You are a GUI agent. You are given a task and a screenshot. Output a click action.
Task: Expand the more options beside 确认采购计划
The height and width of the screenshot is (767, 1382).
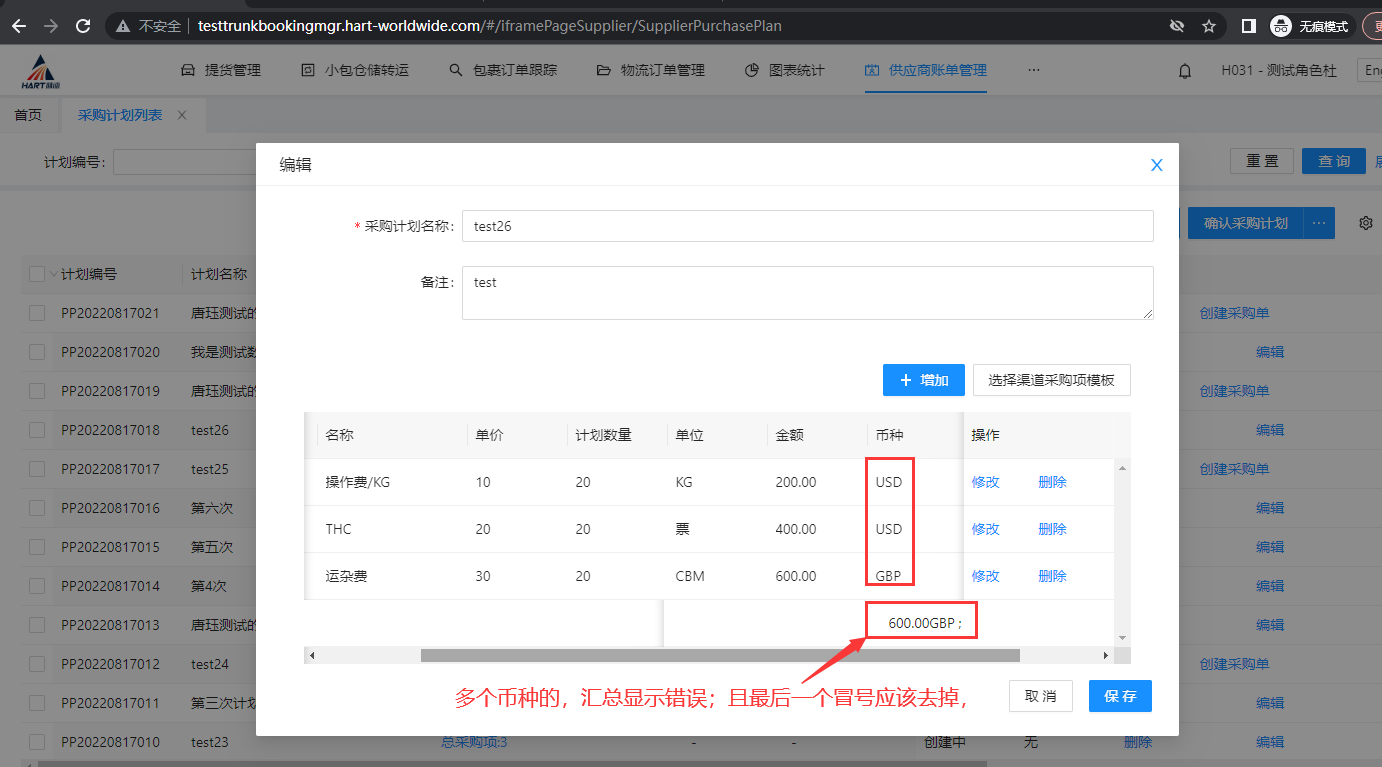click(1319, 223)
